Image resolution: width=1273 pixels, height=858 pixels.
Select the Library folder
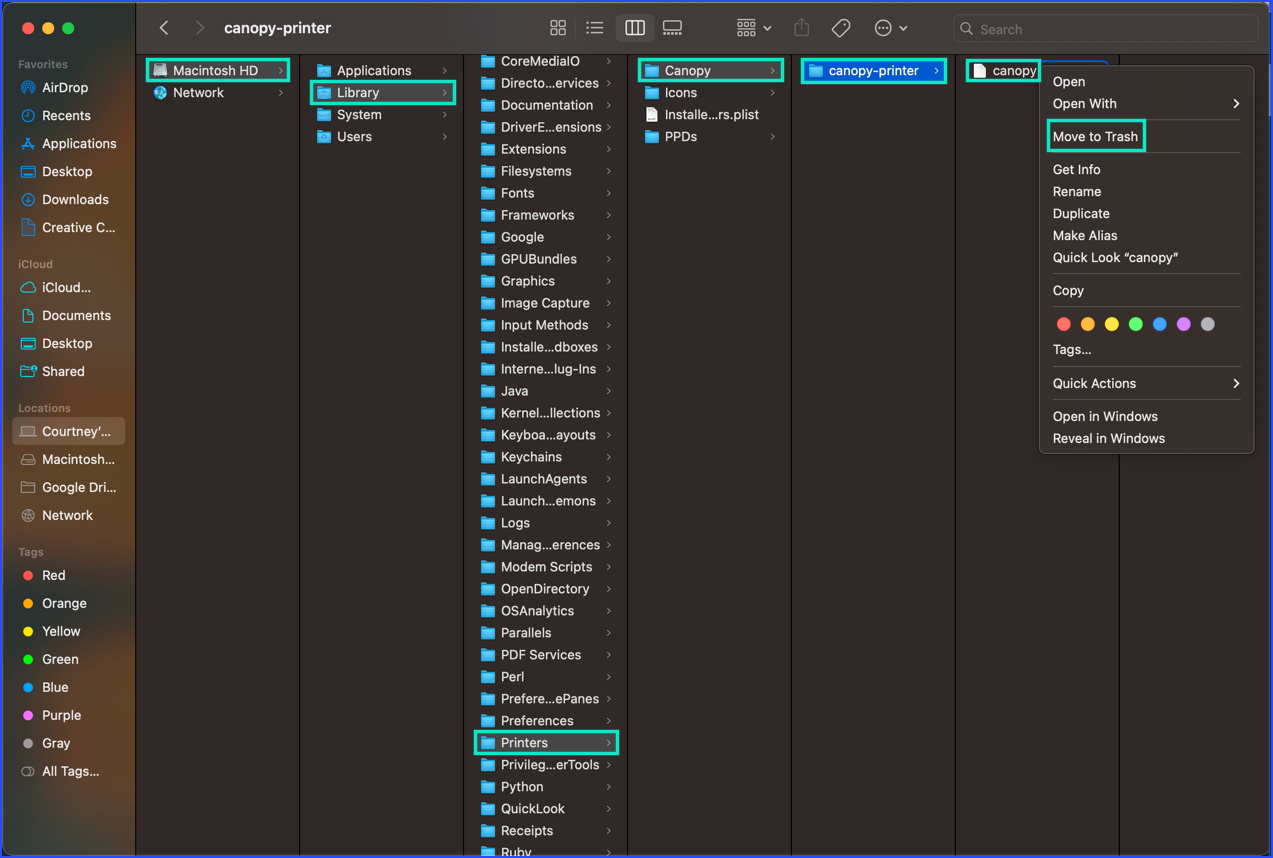(383, 92)
